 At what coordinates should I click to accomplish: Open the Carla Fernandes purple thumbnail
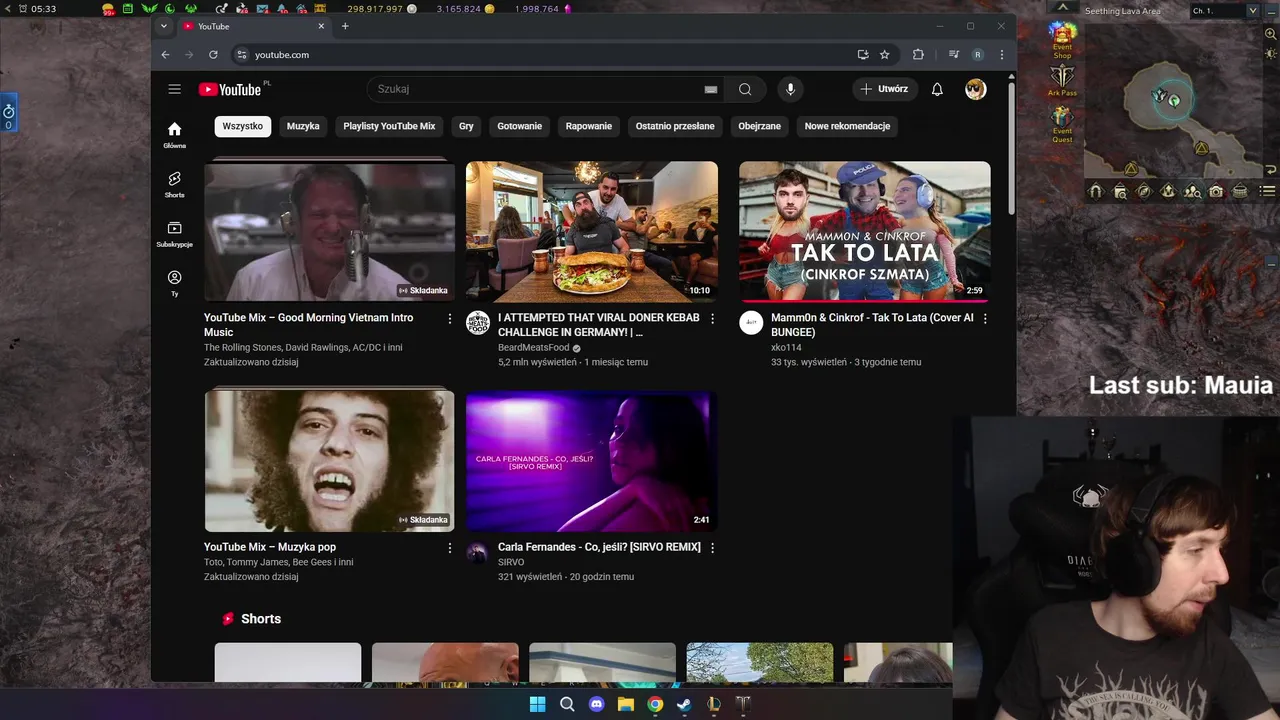[592, 461]
